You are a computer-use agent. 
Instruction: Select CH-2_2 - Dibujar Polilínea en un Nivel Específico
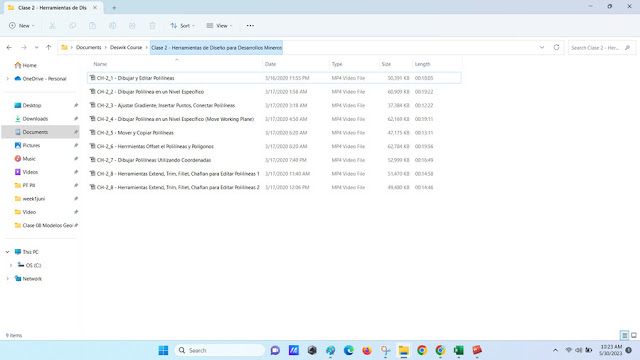click(274, 92)
